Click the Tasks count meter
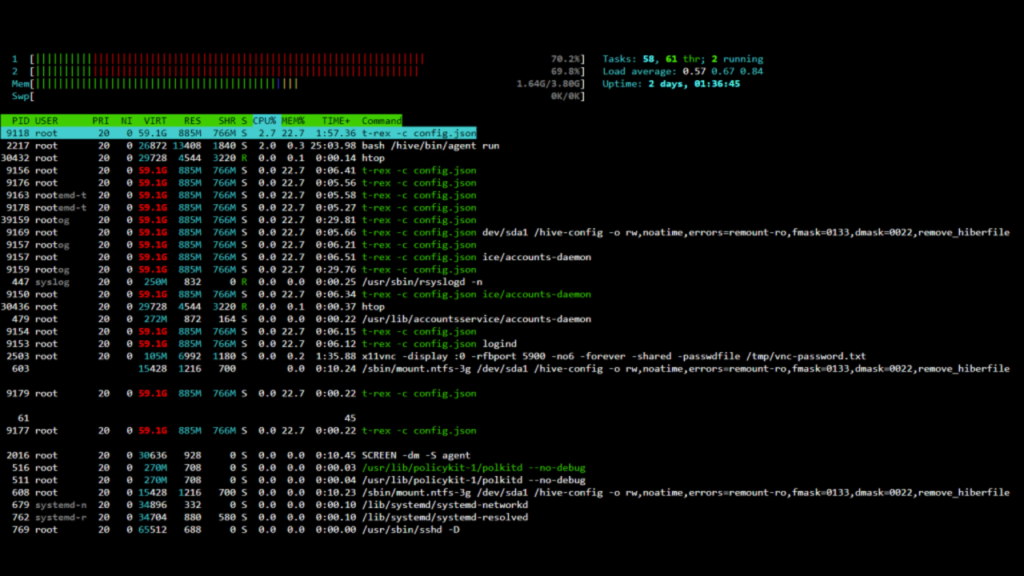 (682, 59)
